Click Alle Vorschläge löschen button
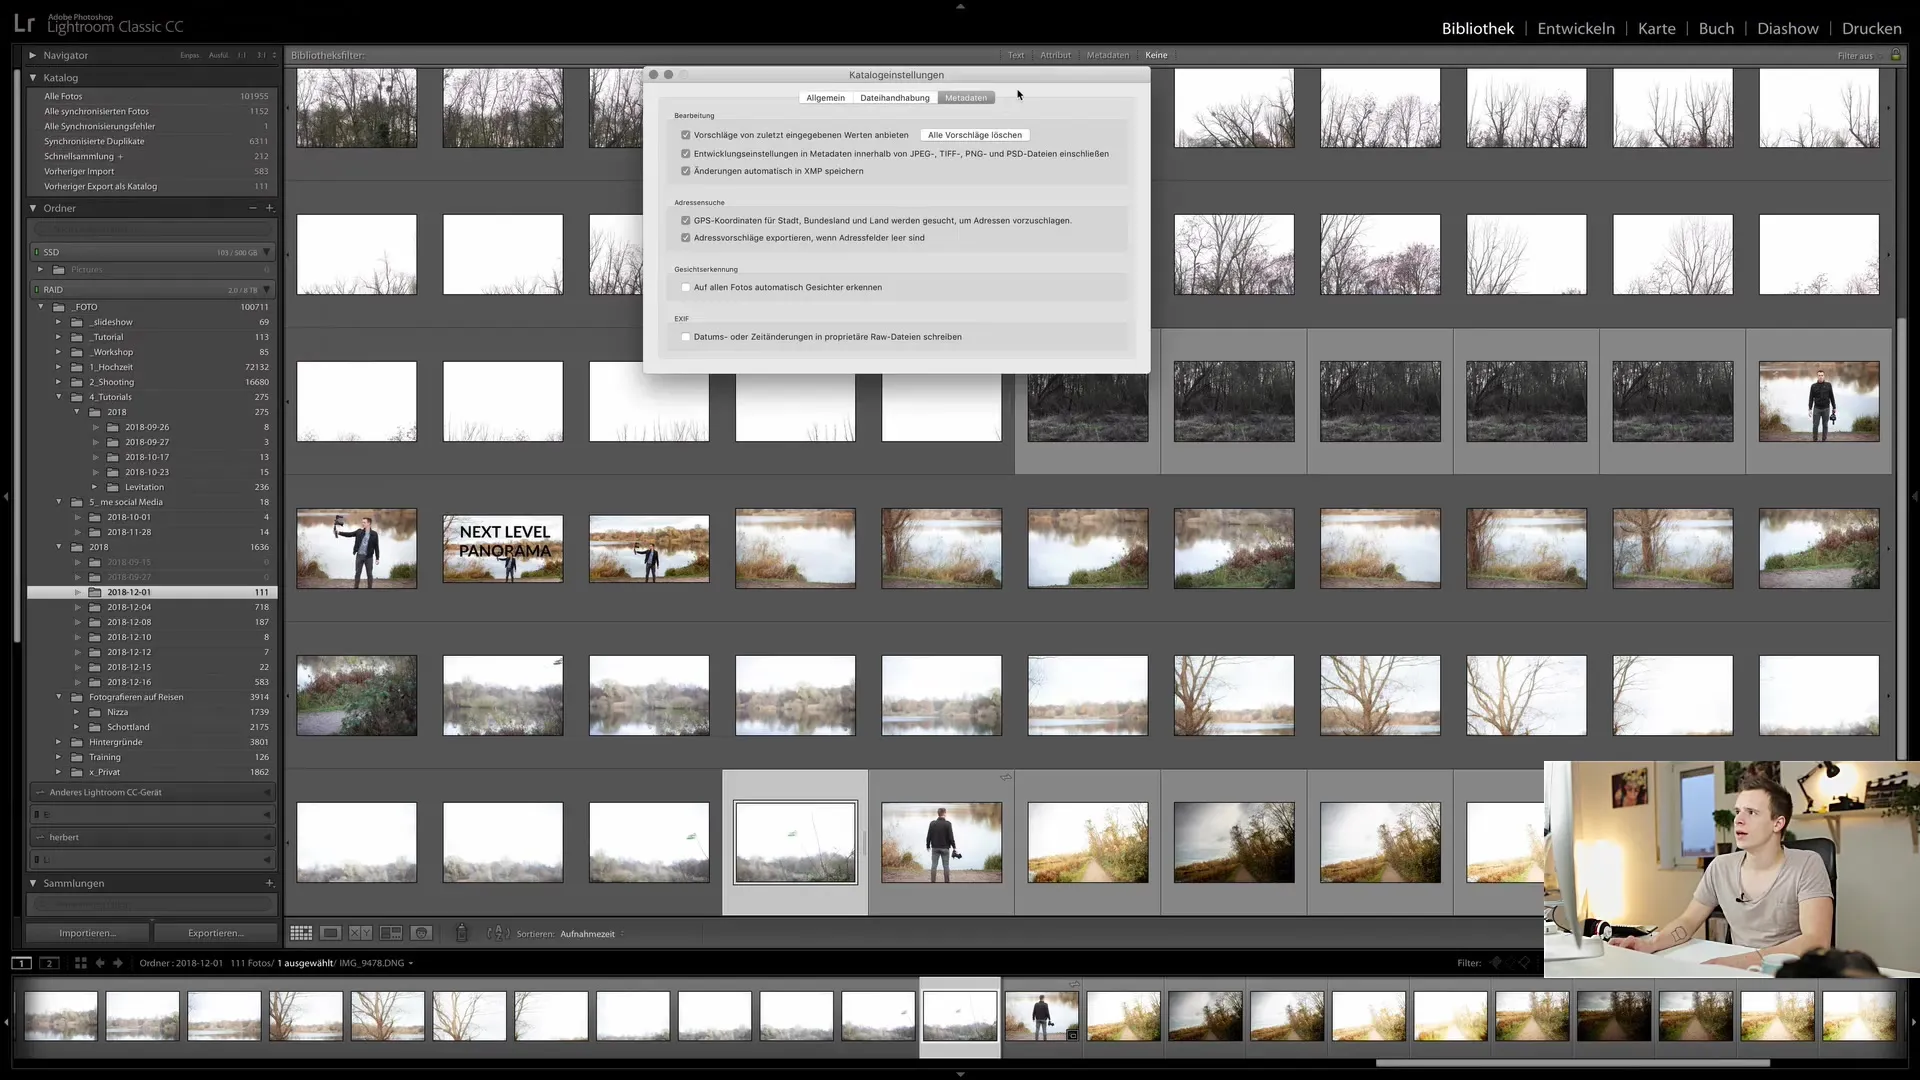The height and width of the screenshot is (1080, 1920). point(975,135)
